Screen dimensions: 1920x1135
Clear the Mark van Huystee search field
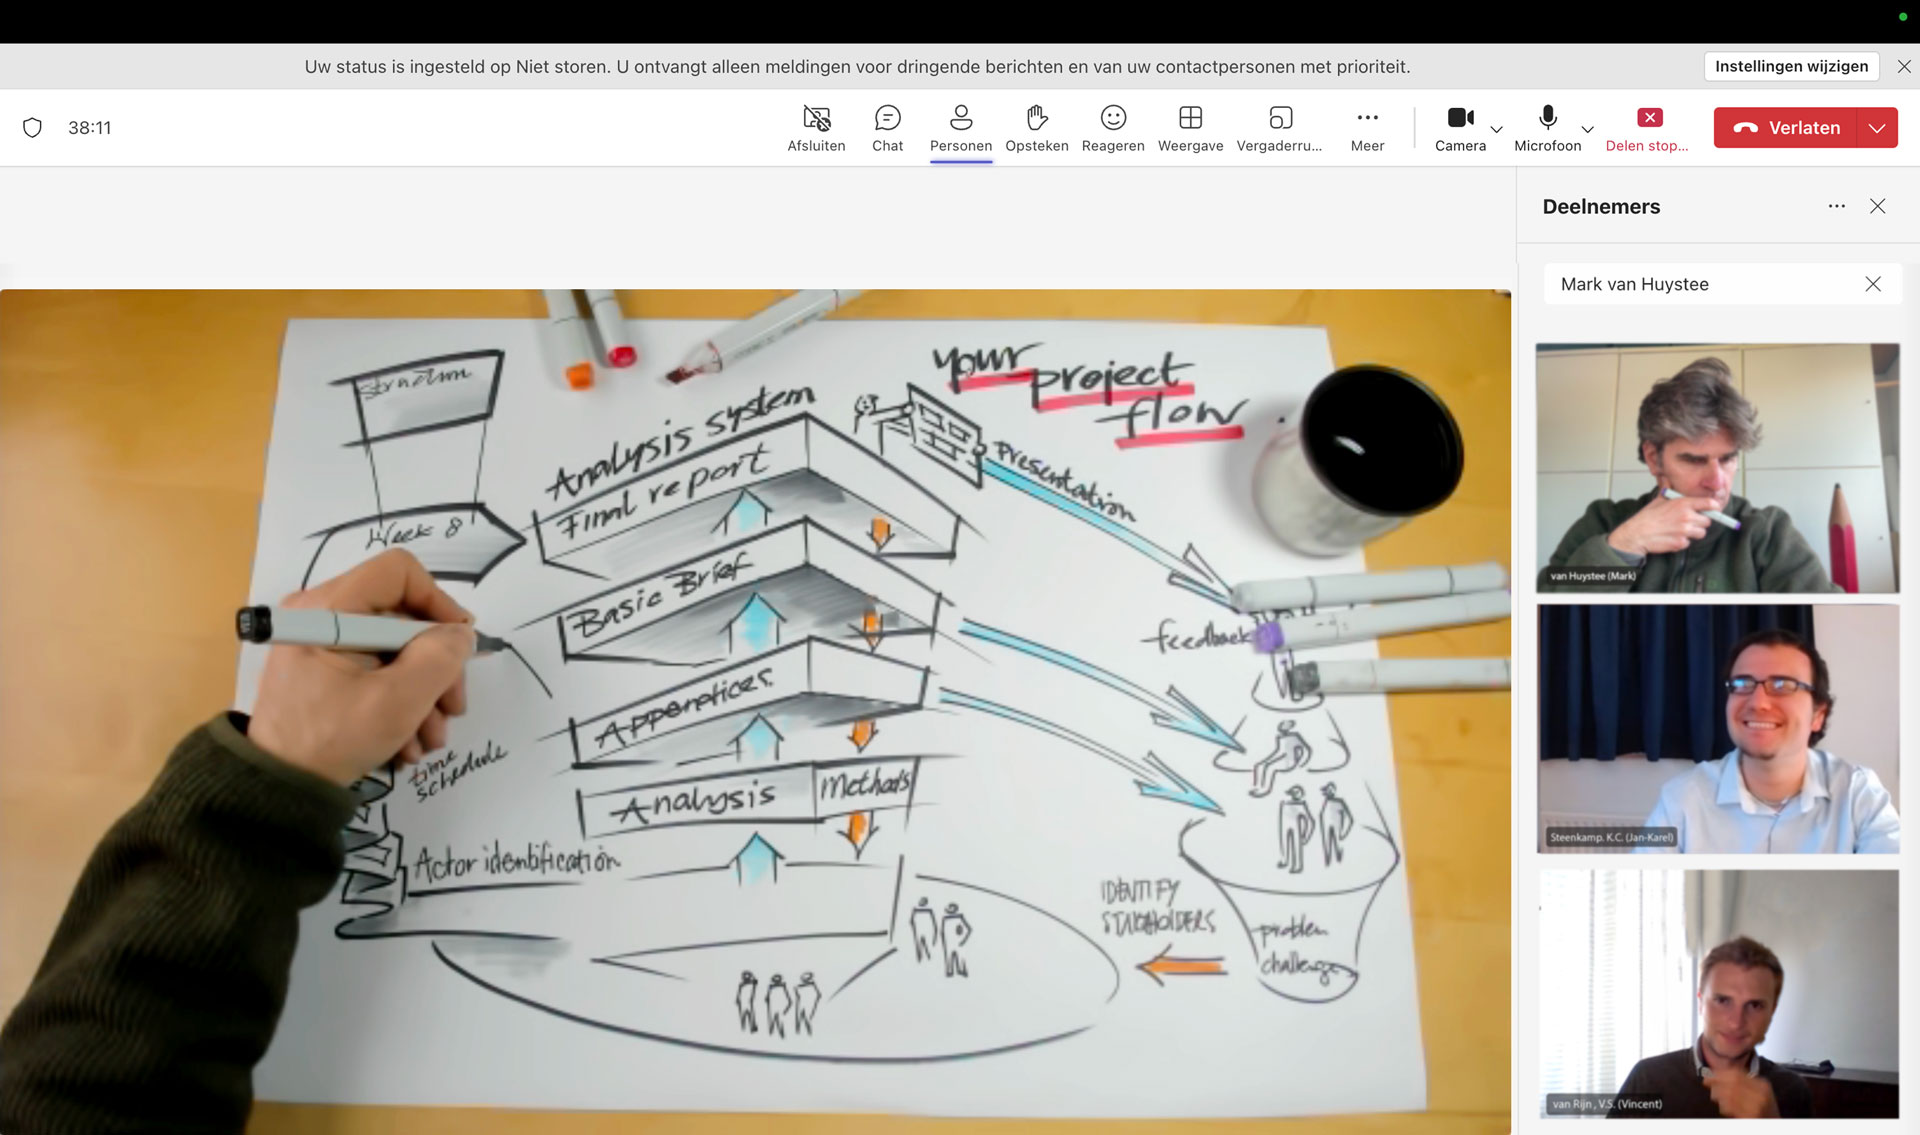tap(1872, 284)
